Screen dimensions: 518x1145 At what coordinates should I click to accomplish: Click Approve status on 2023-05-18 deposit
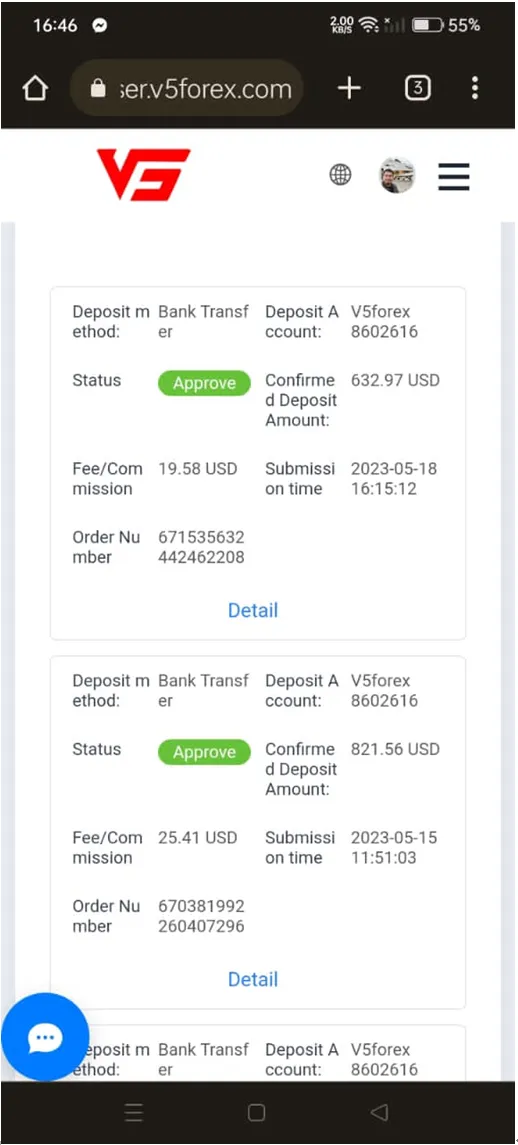pyautogui.click(x=204, y=383)
